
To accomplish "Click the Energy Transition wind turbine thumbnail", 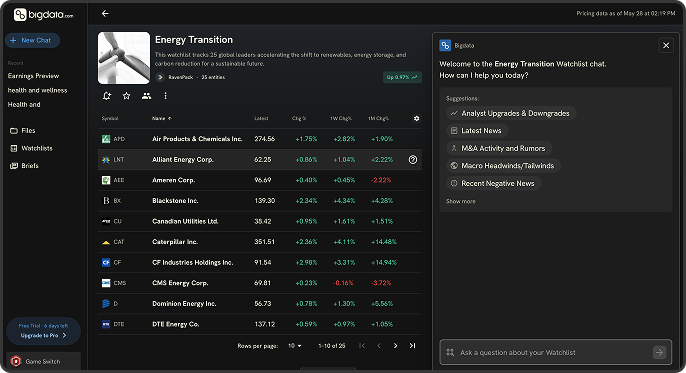I will [124, 58].
